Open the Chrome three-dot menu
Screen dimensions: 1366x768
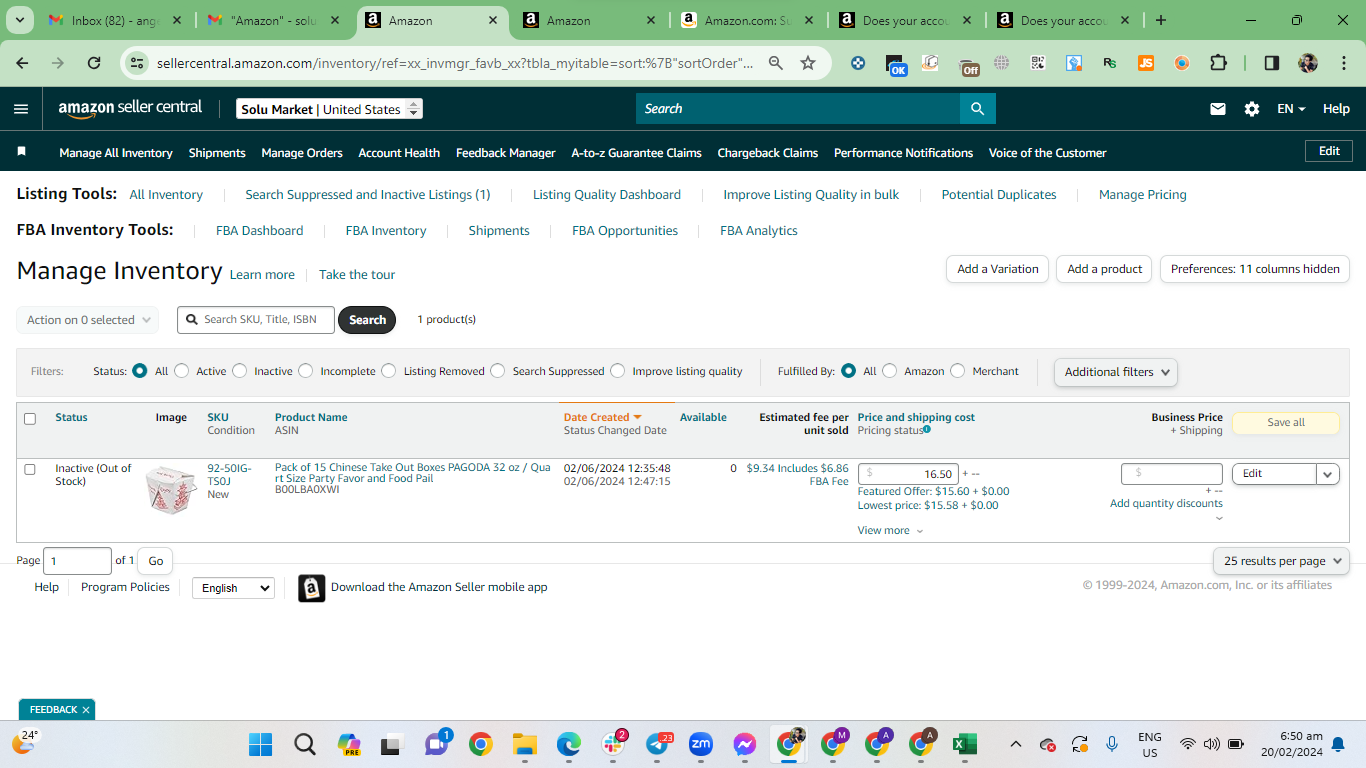click(1343, 63)
